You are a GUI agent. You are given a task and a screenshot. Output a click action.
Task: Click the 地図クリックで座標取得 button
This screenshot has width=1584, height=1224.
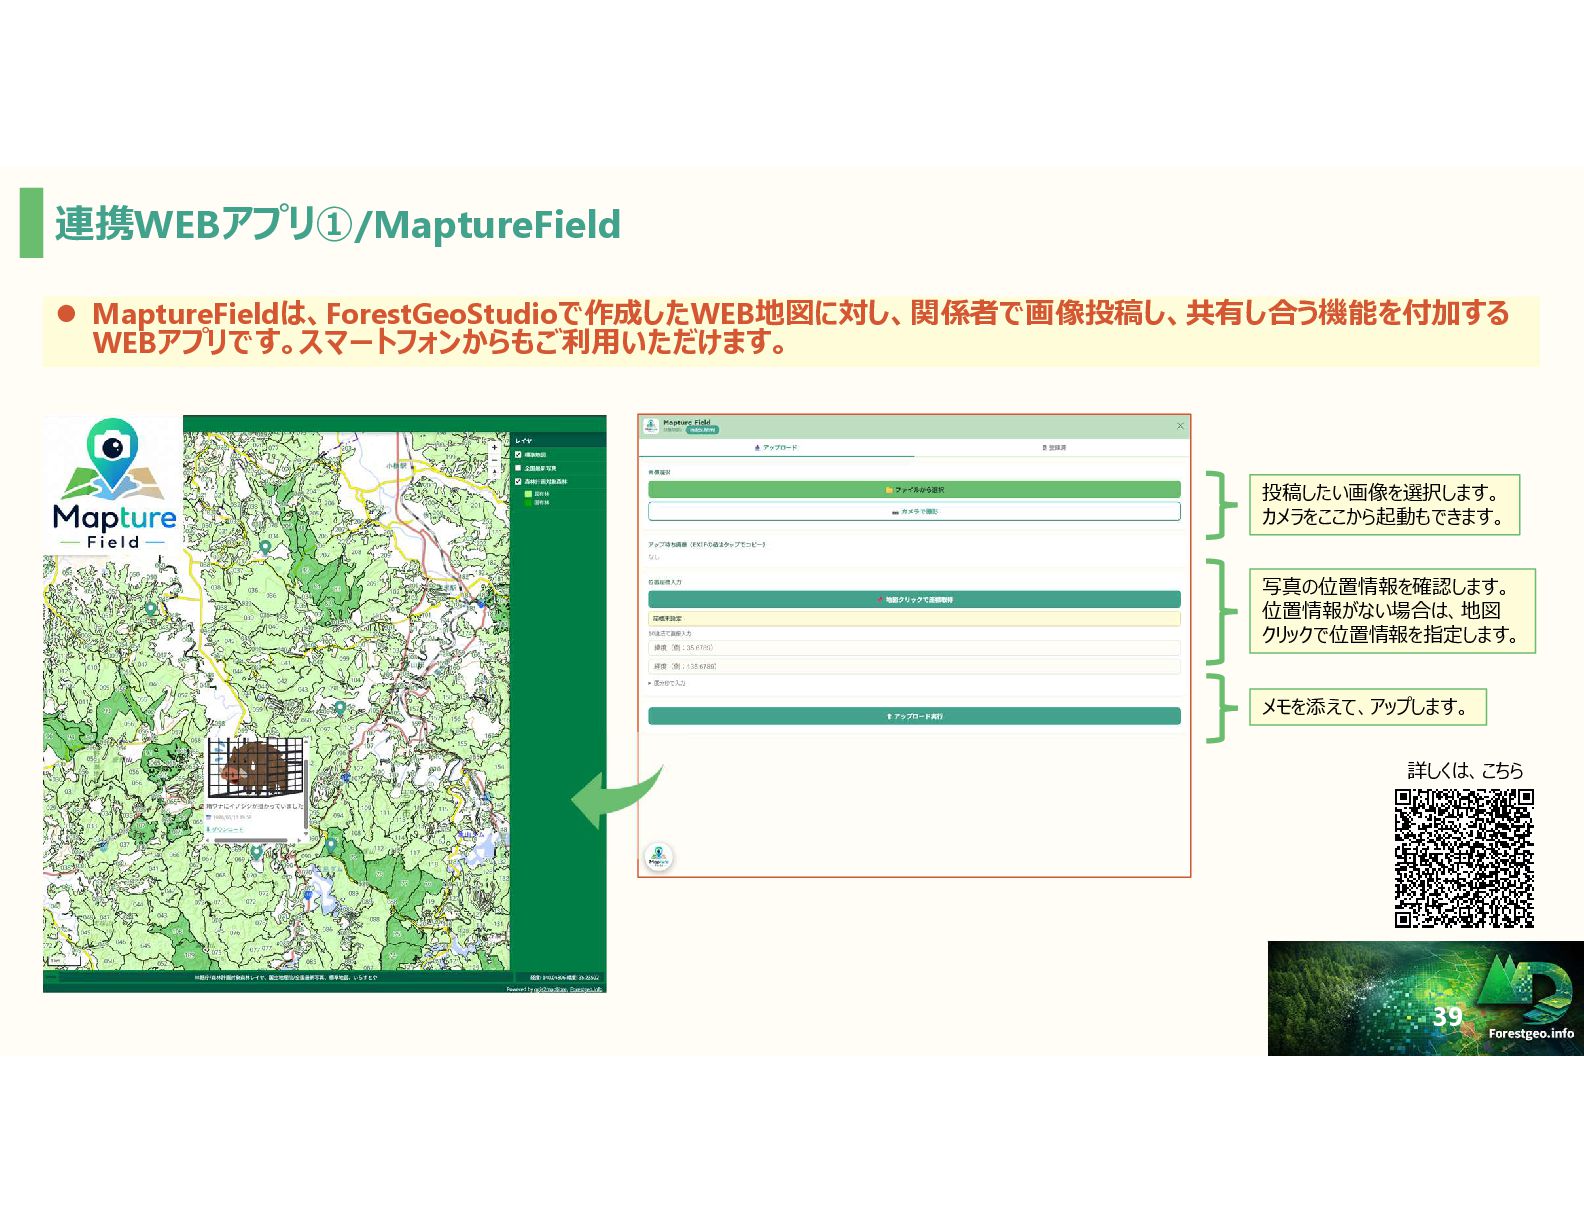pos(914,600)
